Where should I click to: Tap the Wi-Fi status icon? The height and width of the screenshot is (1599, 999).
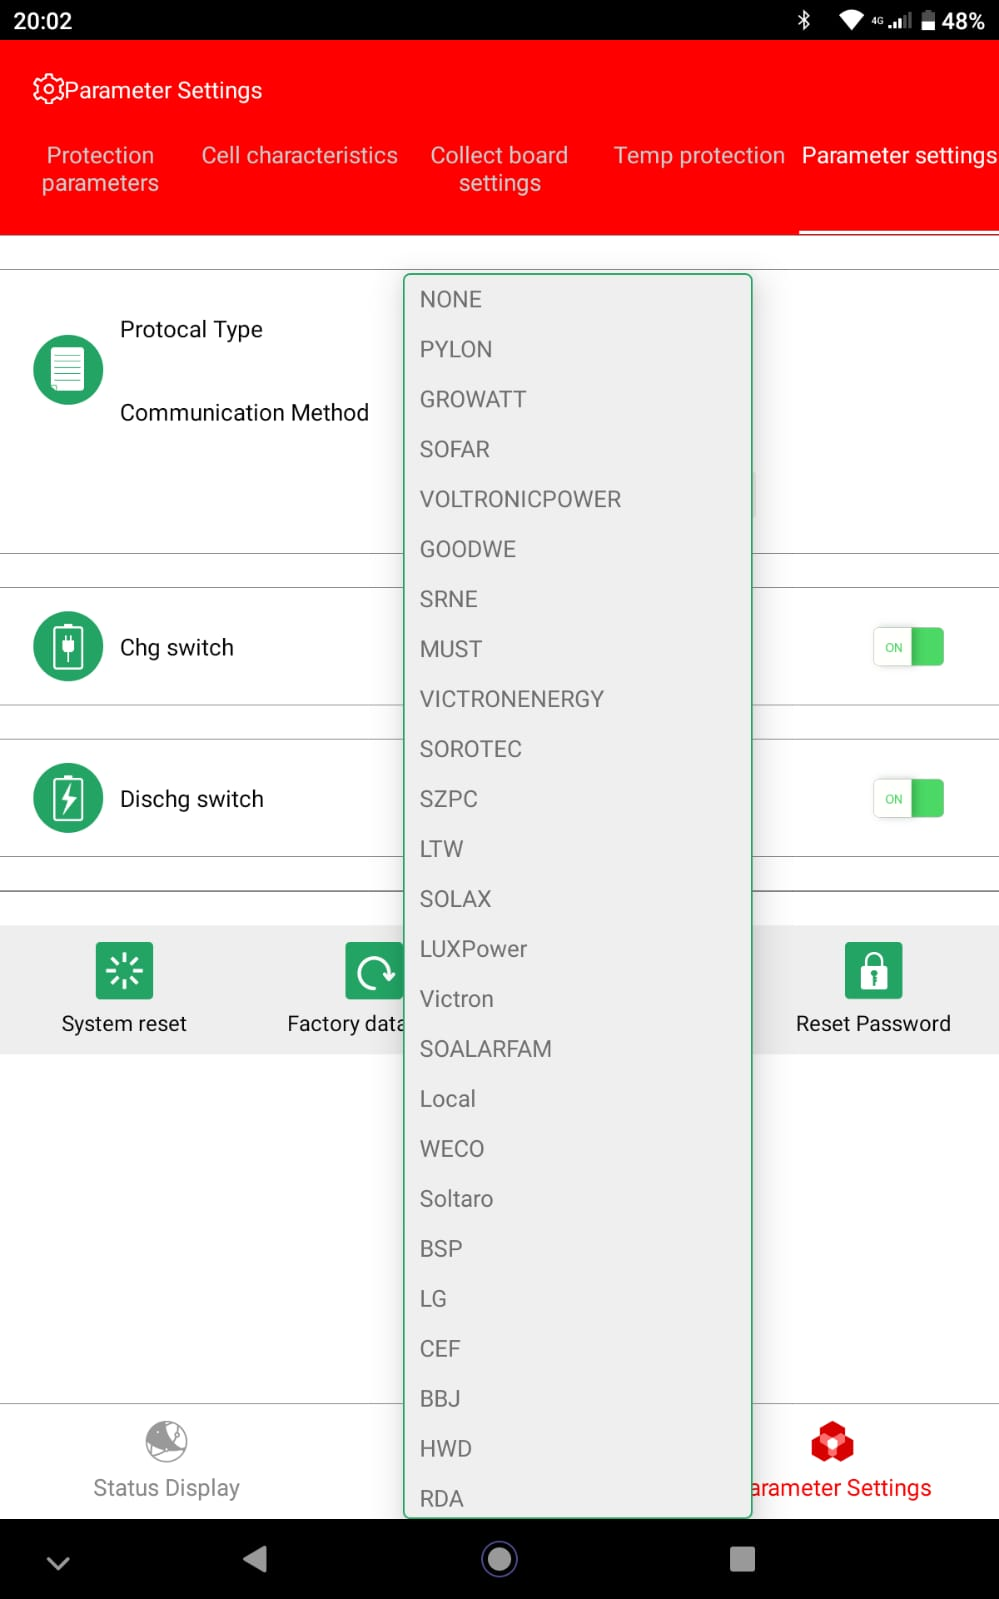pos(851,20)
